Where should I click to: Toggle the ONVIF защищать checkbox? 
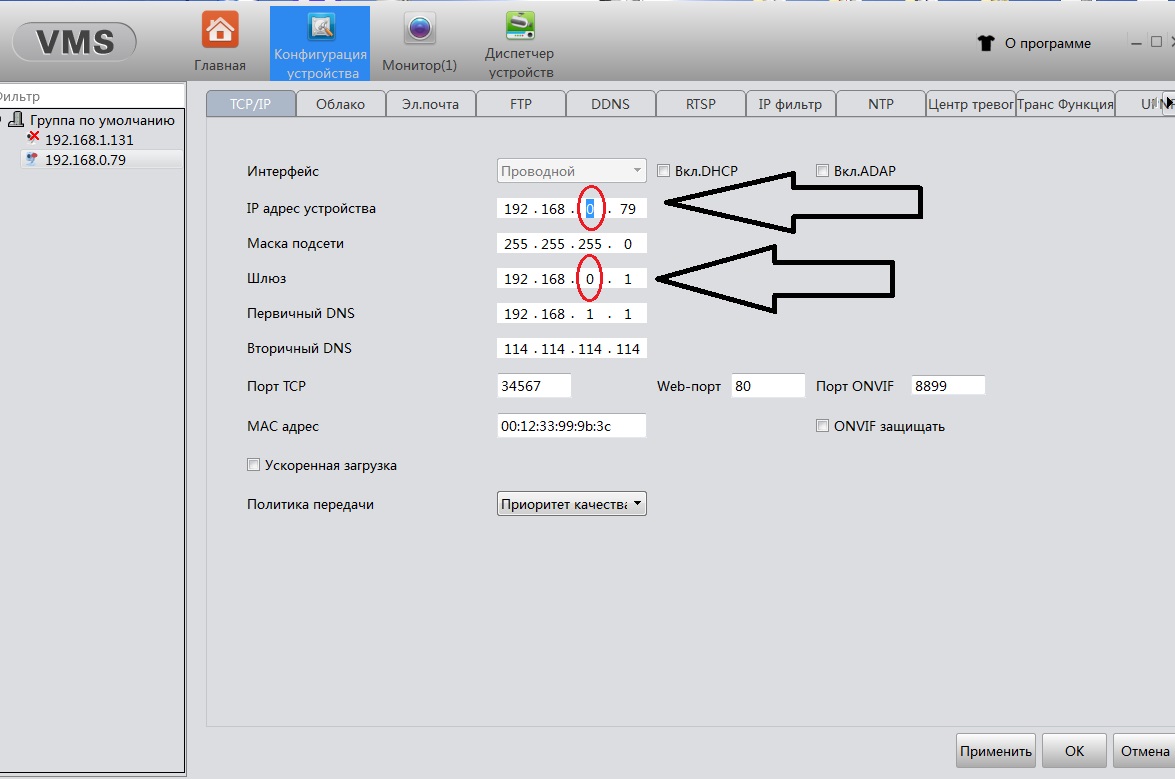(x=823, y=426)
